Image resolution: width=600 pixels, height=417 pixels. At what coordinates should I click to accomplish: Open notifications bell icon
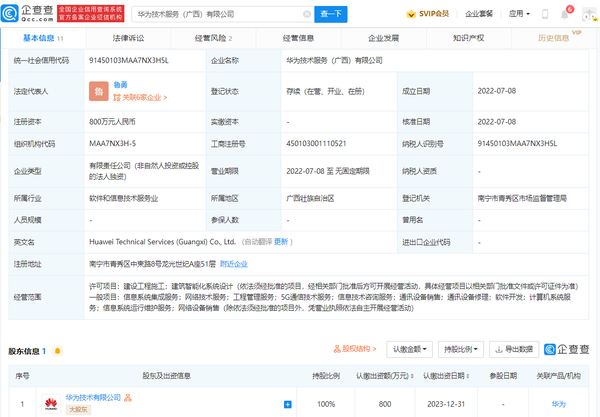[564, 15]
